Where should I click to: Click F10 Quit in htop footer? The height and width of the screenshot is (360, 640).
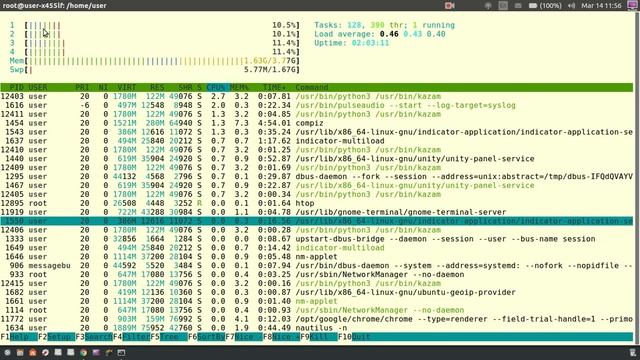tap(354, 337)
